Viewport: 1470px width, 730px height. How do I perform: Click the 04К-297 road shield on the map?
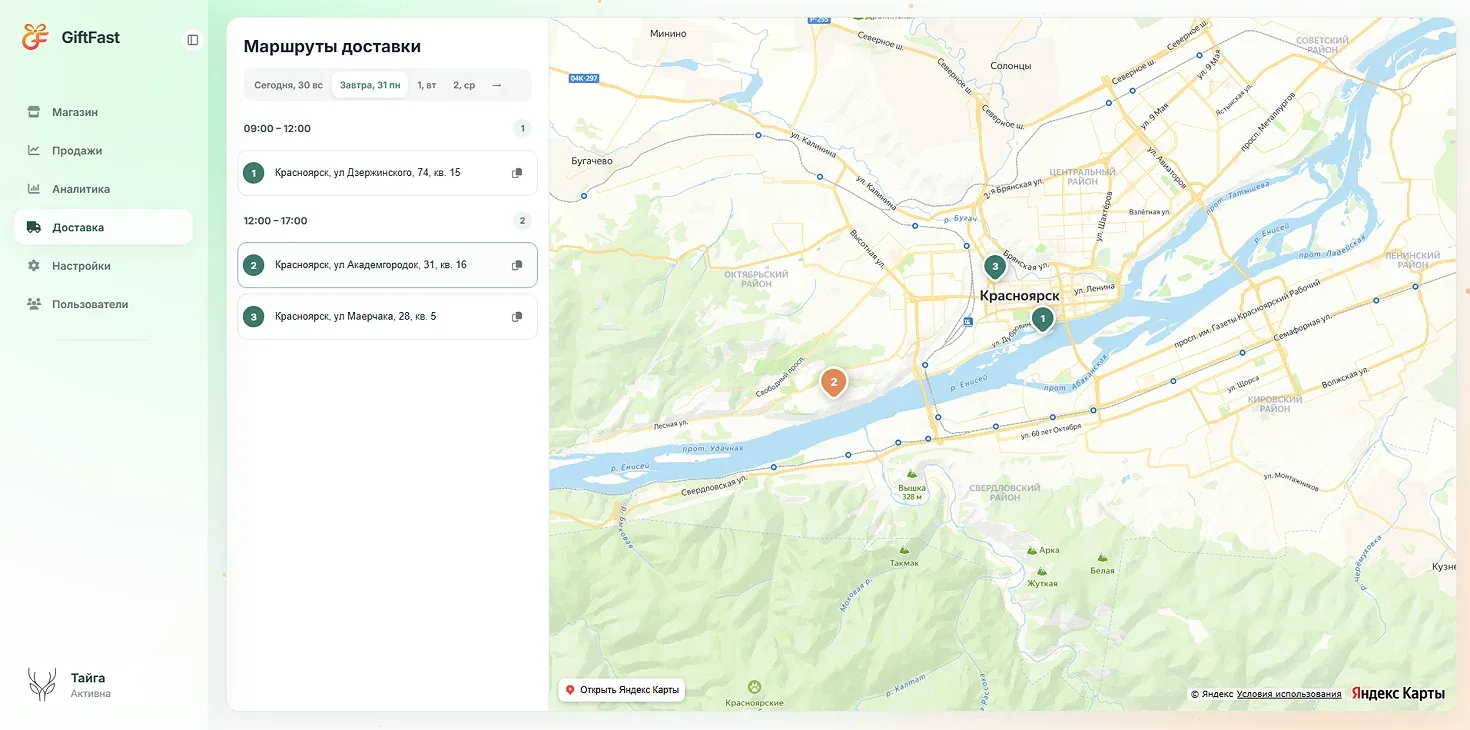(583, 78)
